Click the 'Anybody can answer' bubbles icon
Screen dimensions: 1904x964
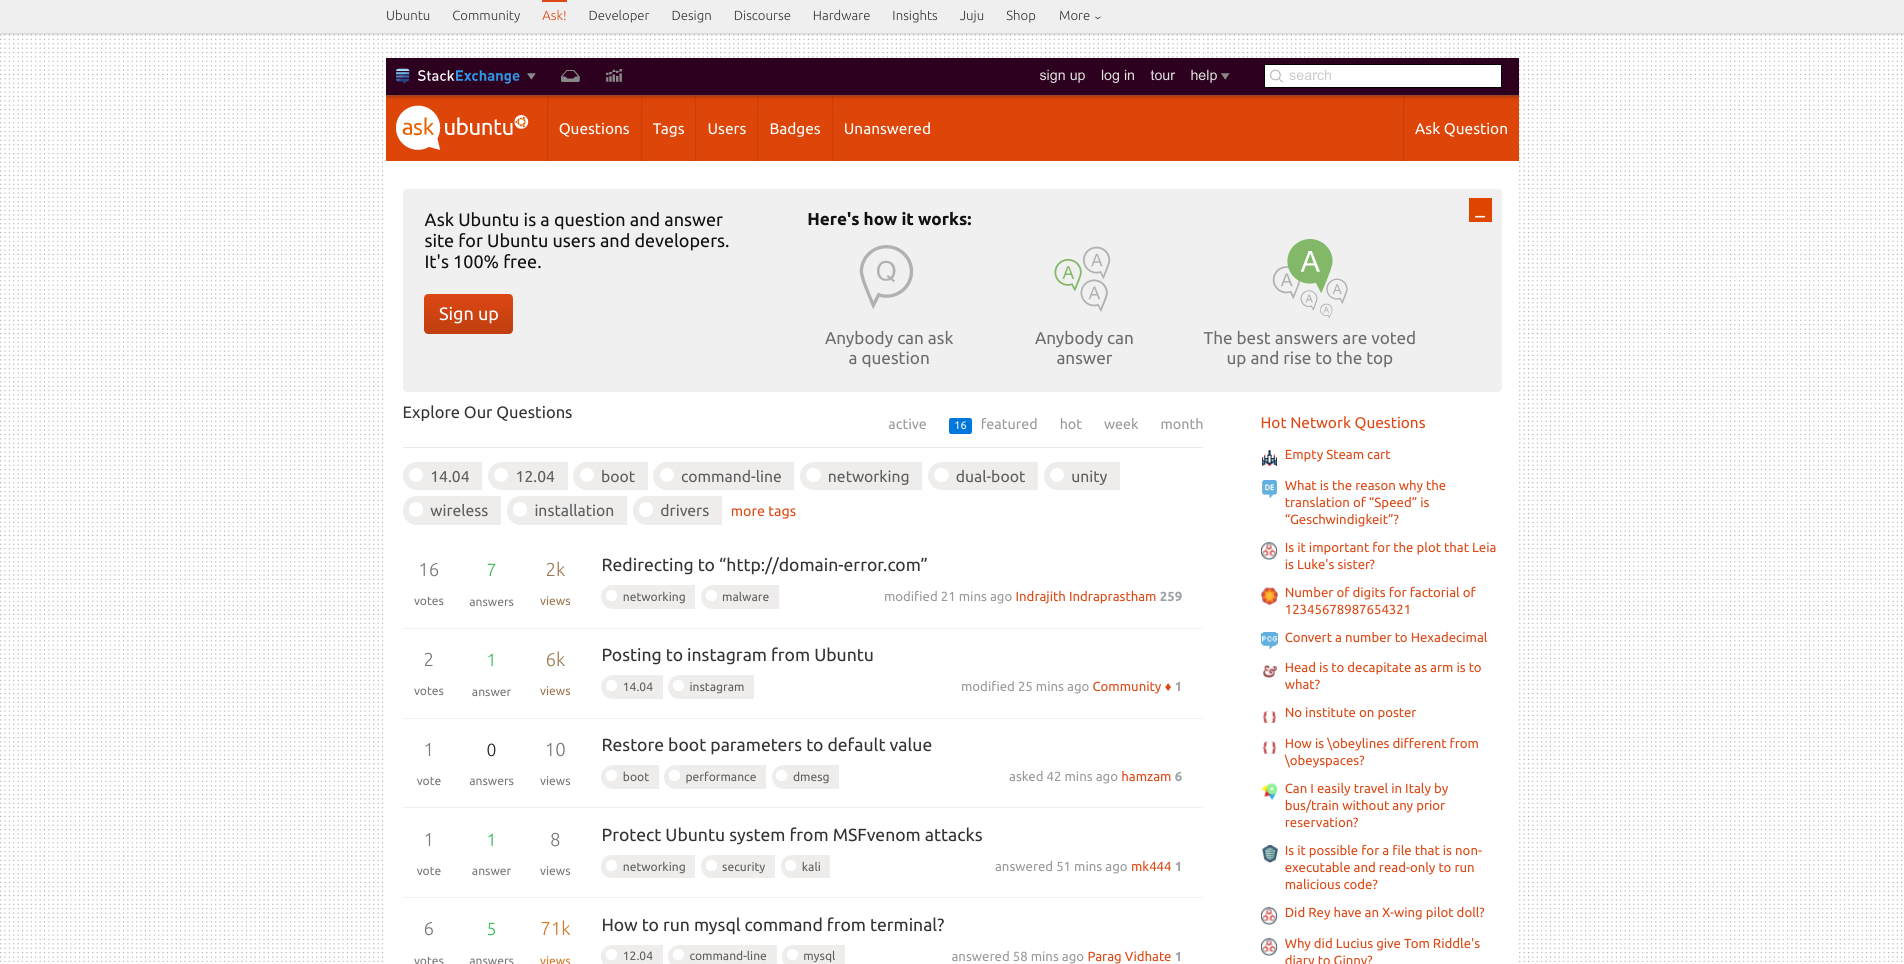click(x=1083, y=279)
